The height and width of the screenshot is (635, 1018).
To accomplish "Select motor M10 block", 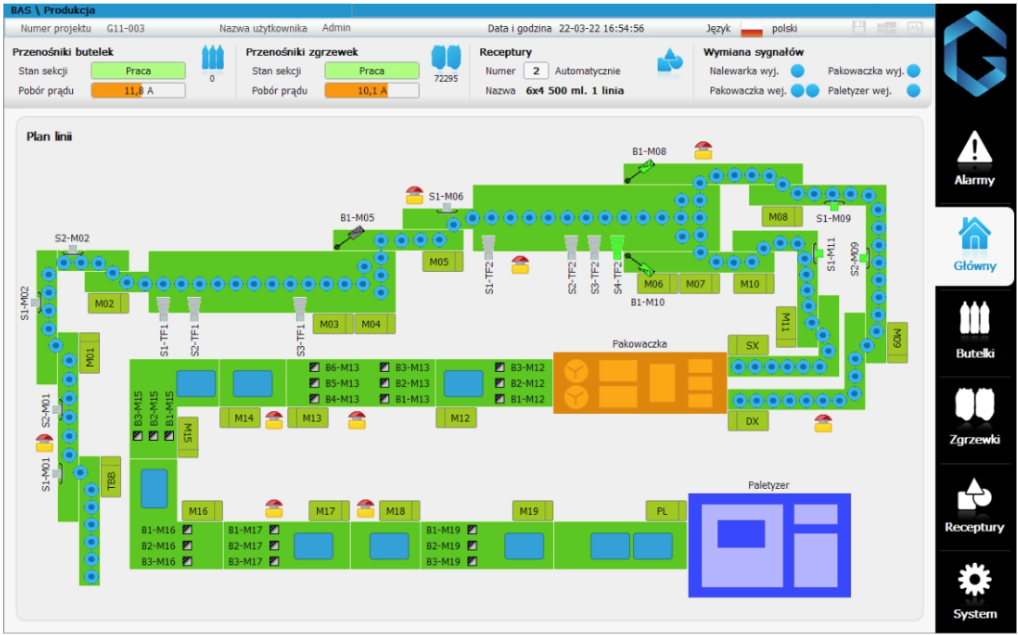I will click(753, 284).
